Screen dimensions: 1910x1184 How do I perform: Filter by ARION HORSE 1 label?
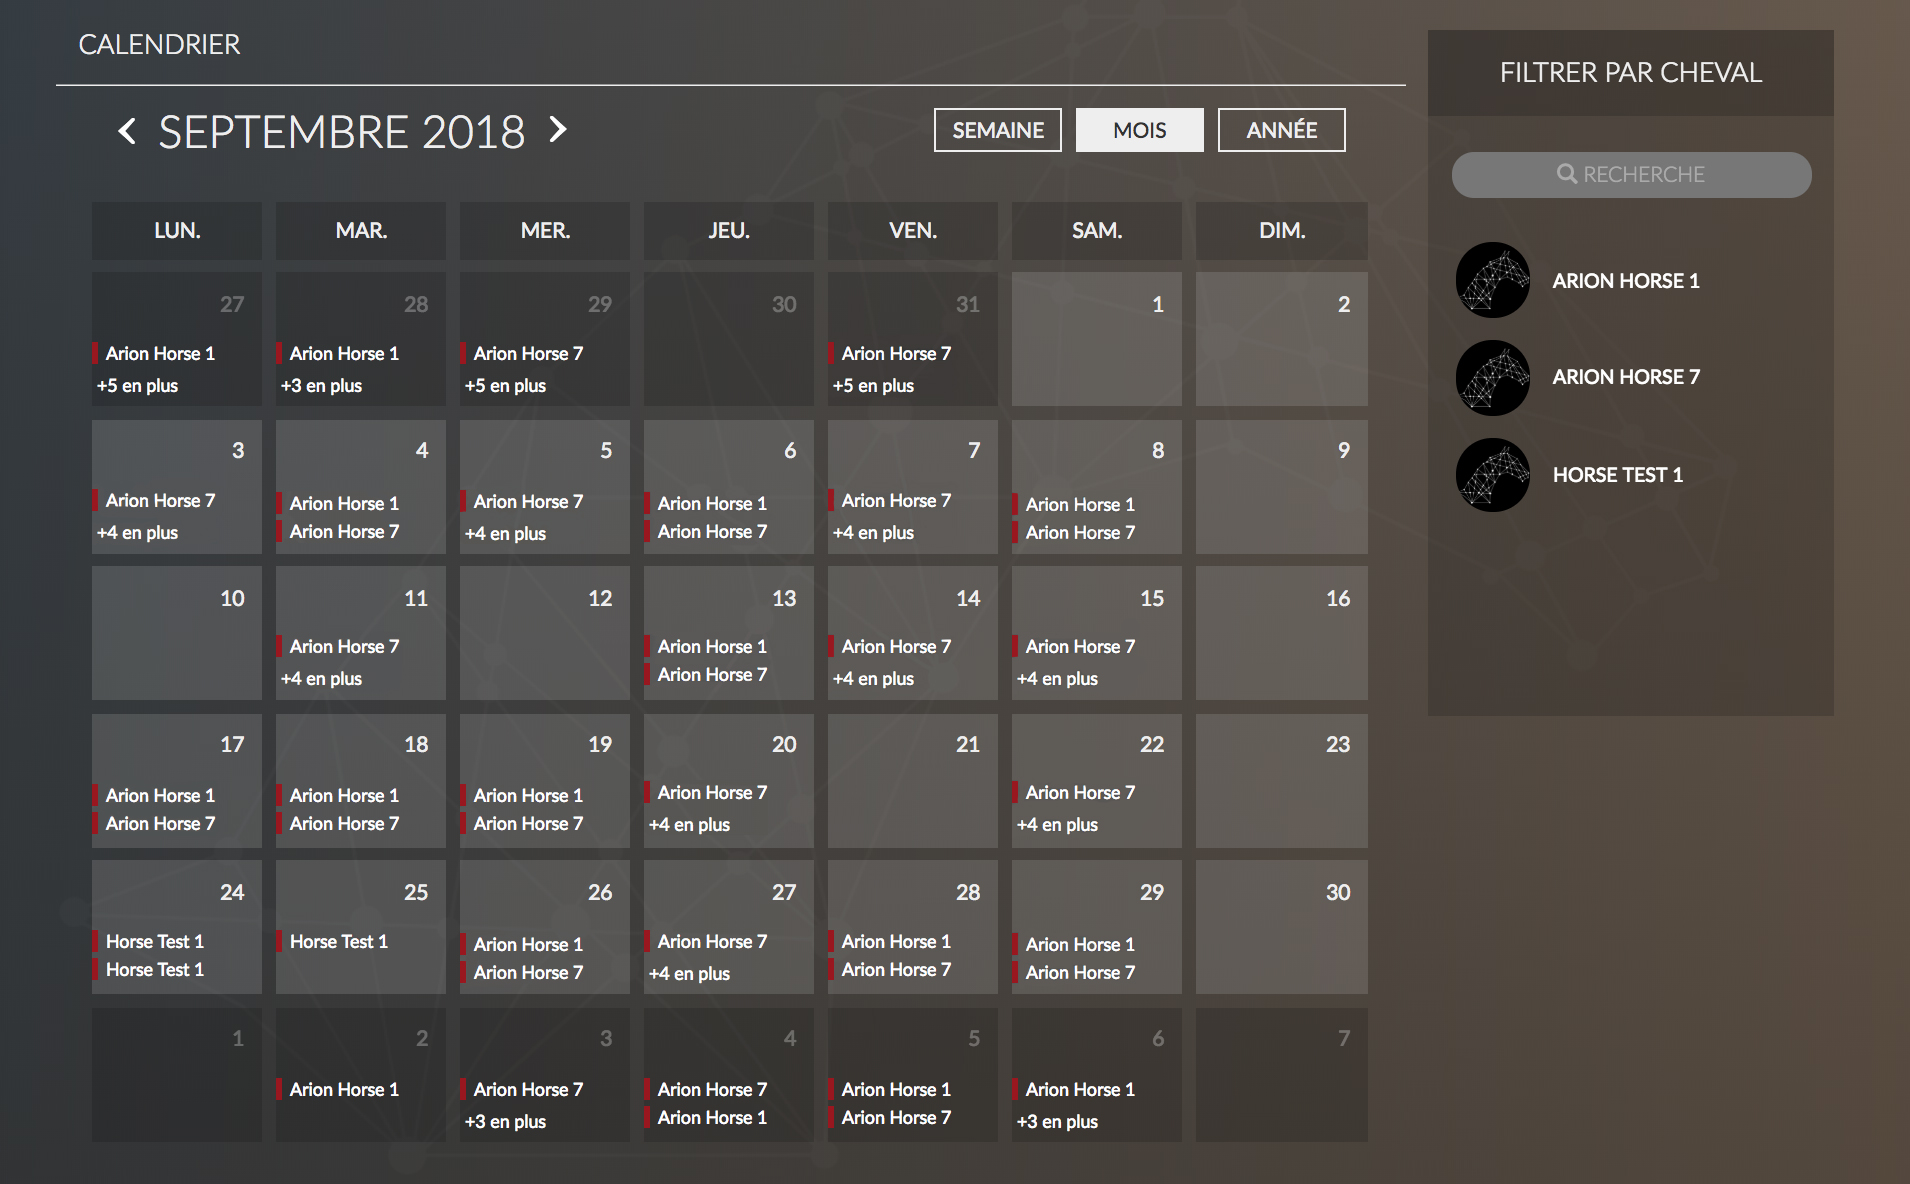pos(1626,281)
